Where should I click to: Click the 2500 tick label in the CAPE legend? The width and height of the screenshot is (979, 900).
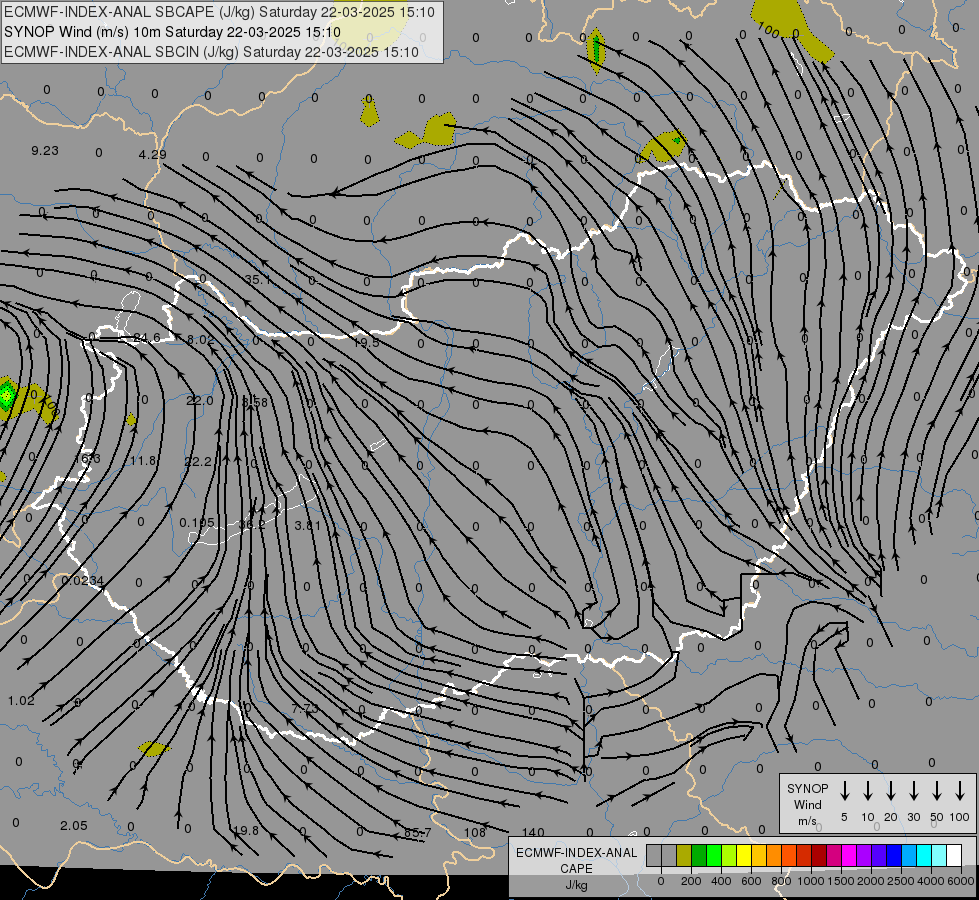coord(900,881)
